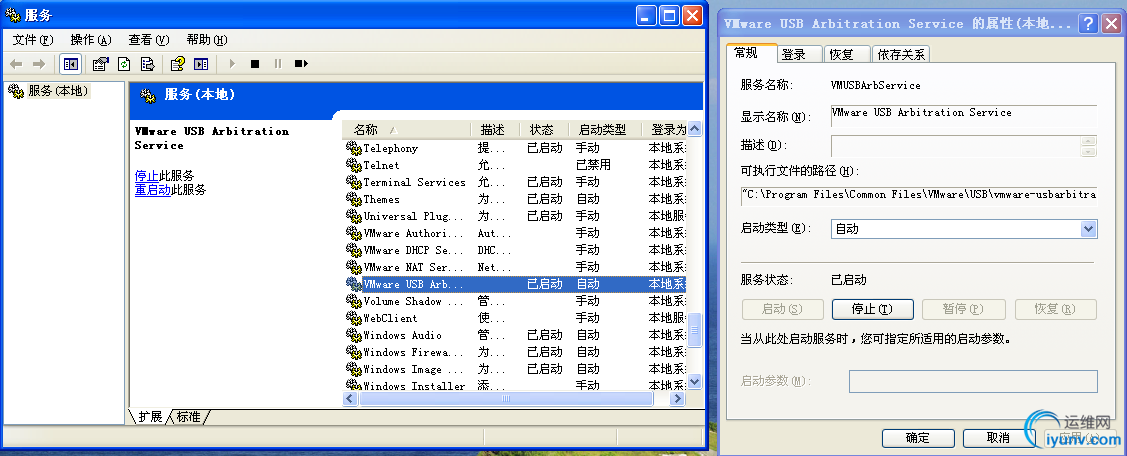Click the 显示名称 field with VMware USB Arbitration Service
Viewport: 1127px width, 456px height.
point(964,116)
